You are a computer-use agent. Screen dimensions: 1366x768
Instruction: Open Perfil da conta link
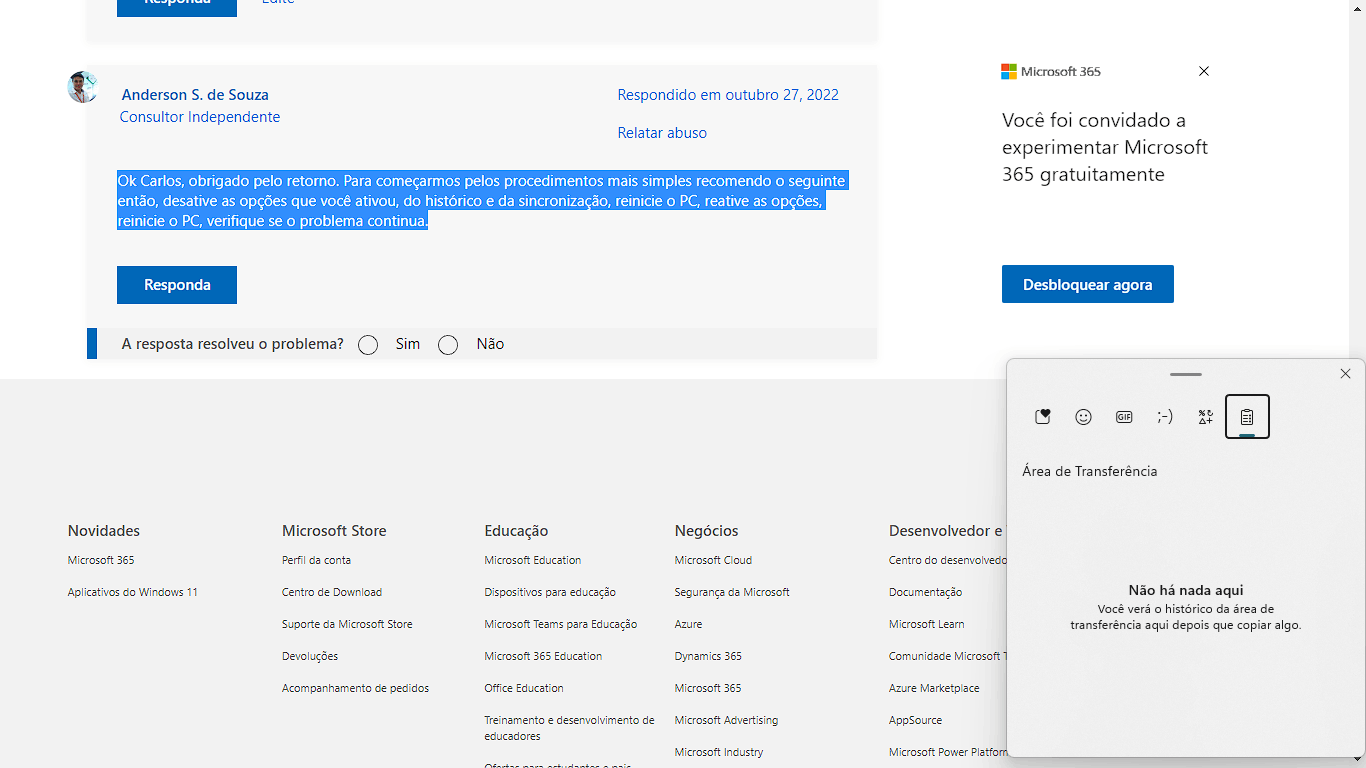click(316, 560)
